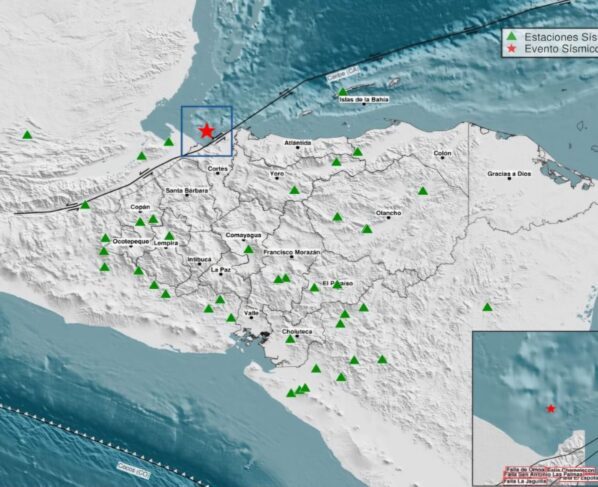
Task: Click the red star icon in legend
Action: coord(512,48)
